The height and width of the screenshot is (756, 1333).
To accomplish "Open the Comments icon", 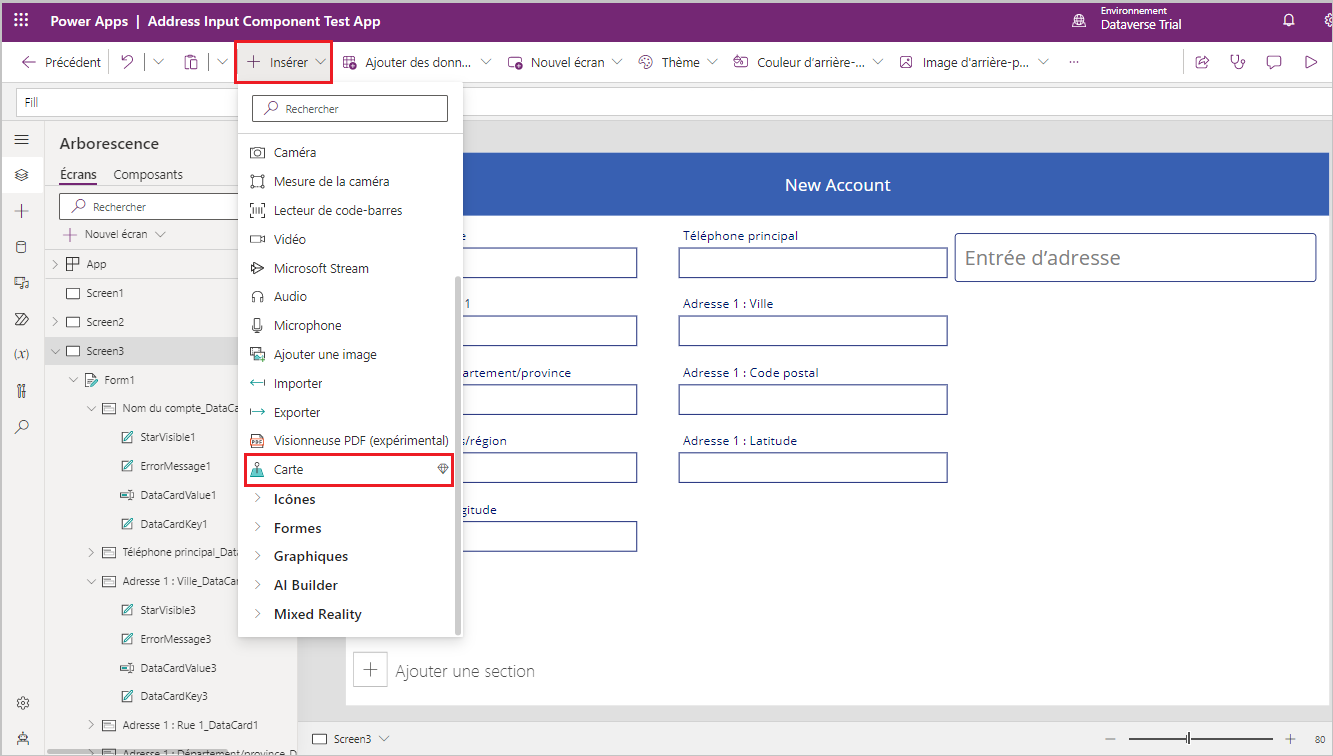I will (x=1274, y=62).
